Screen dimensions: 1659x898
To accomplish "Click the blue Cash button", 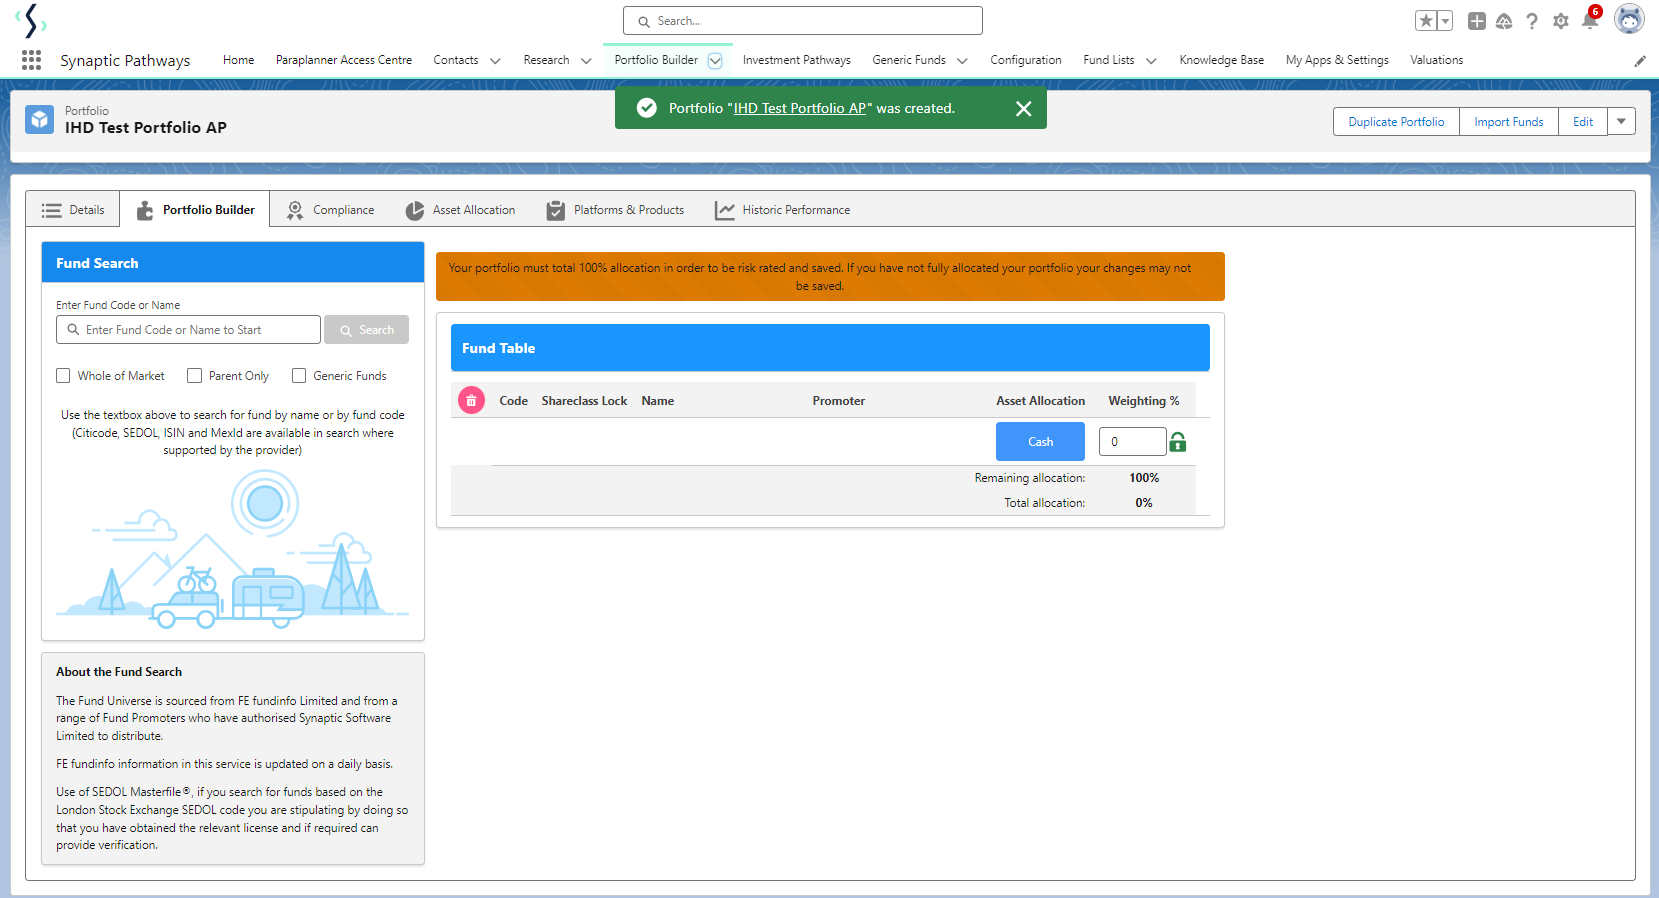I will tap(1040, 442).
